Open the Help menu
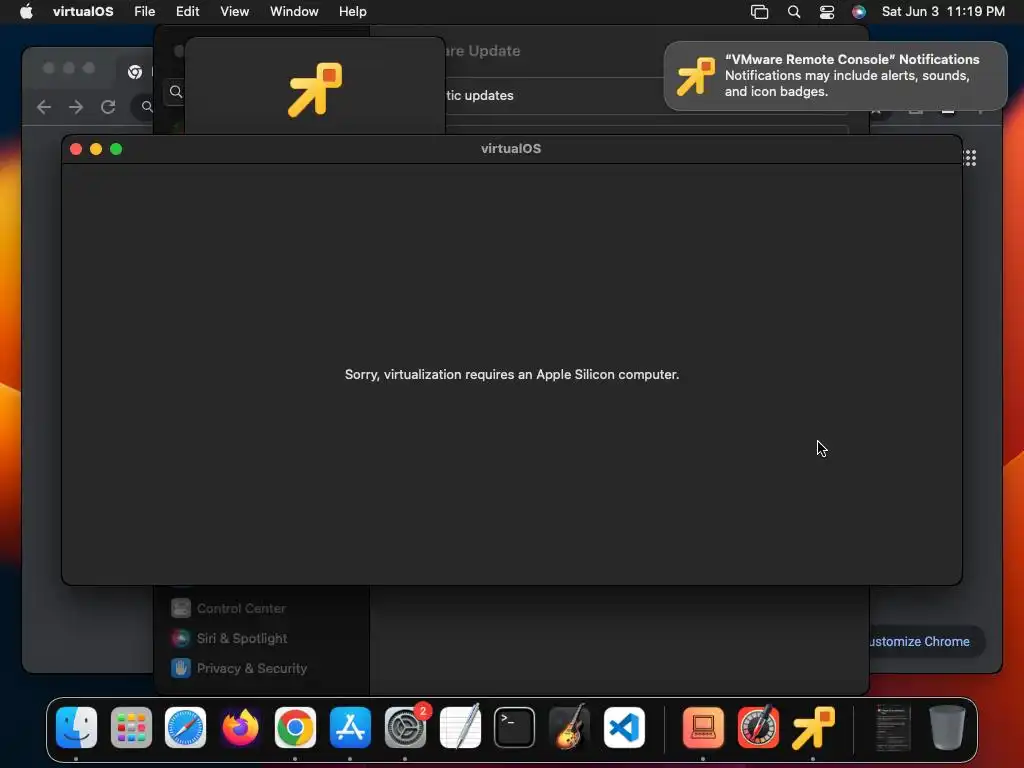This screenshot has width=1024, height=768. coord(353,11)
